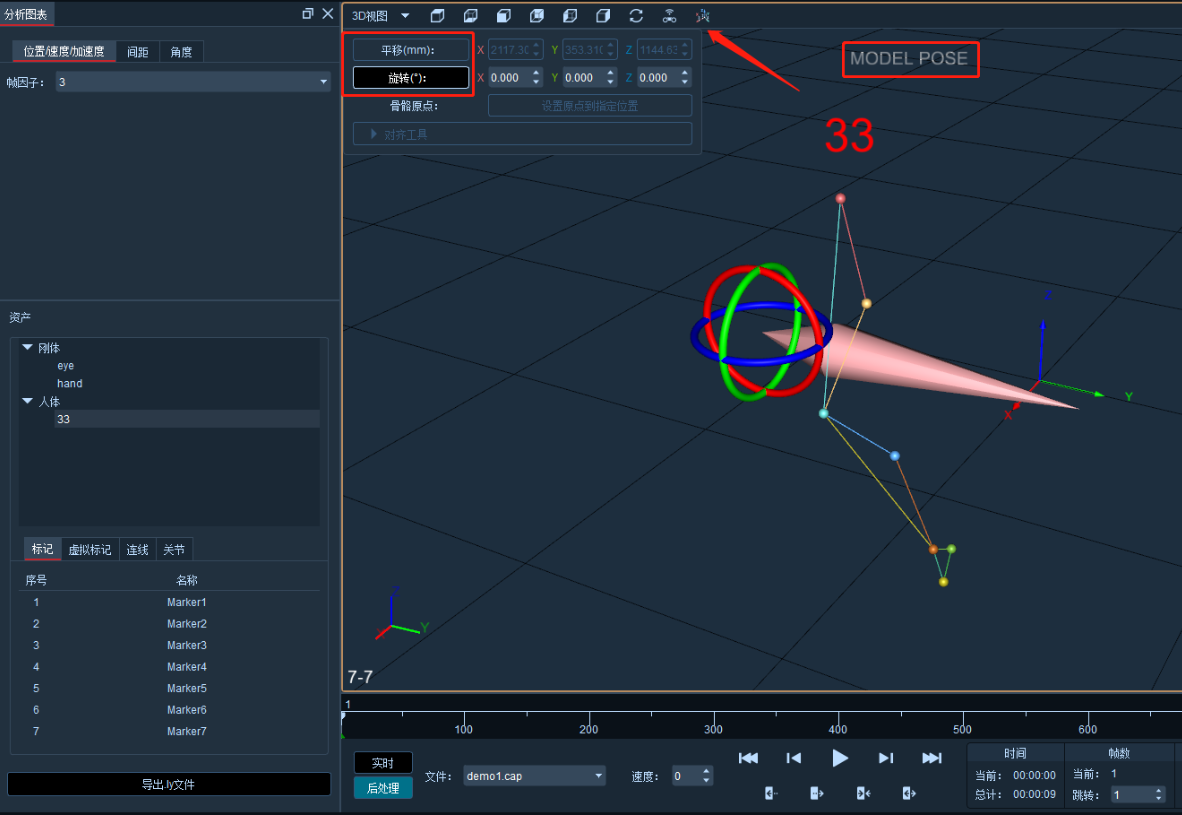
Task: Step back to the previous frame
Action: [x=794, y=758]
